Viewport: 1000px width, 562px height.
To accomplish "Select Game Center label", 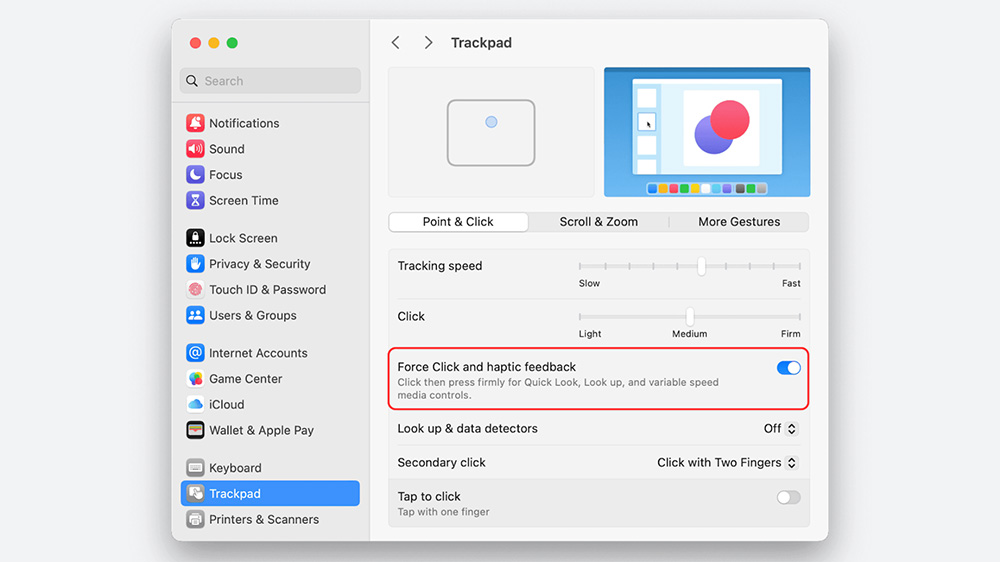I will pyautogui.click(x=246, y=379).
